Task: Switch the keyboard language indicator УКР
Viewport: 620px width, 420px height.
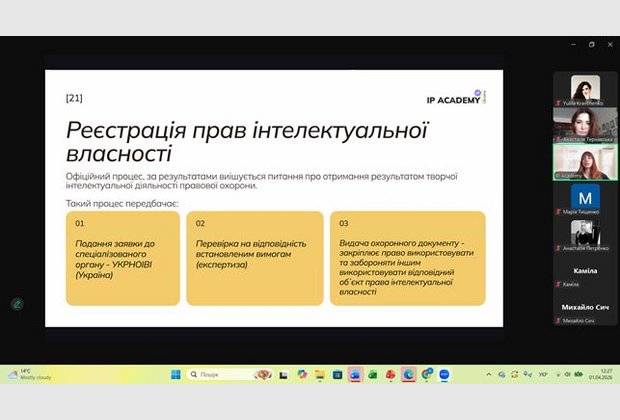Action: coord(543,374)
